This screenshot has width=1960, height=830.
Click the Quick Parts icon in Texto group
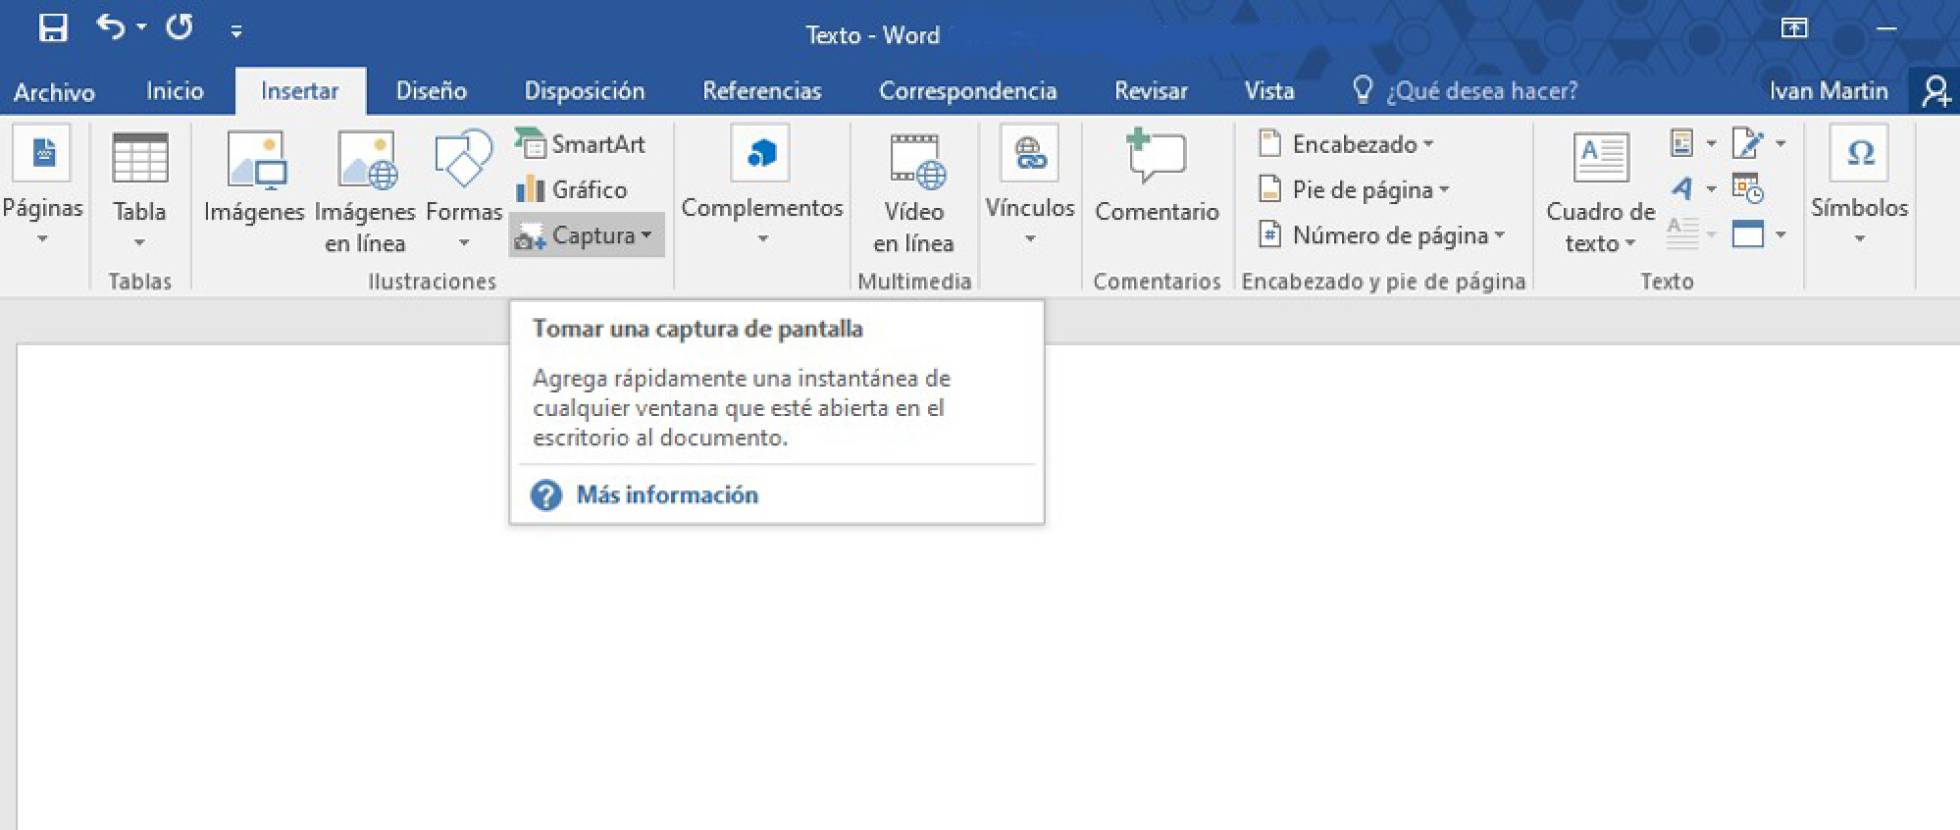[x=1682, y=144]
